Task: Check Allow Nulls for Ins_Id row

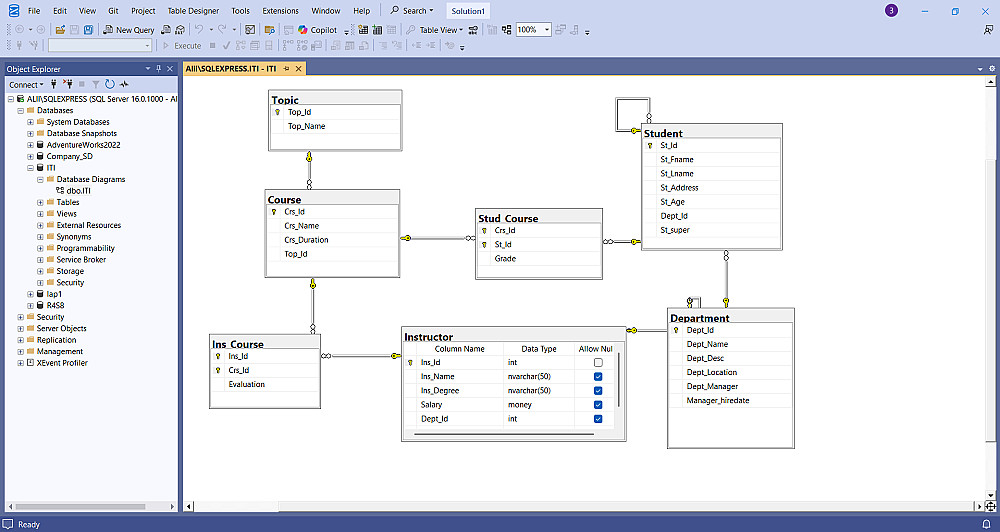Action: pyautogui.click(x=598, y=363)
